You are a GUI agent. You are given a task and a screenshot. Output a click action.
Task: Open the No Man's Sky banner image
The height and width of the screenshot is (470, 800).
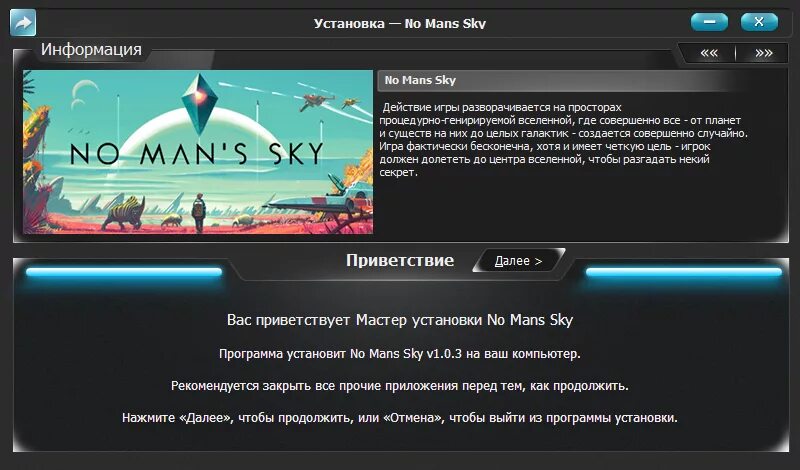[198, 152]
